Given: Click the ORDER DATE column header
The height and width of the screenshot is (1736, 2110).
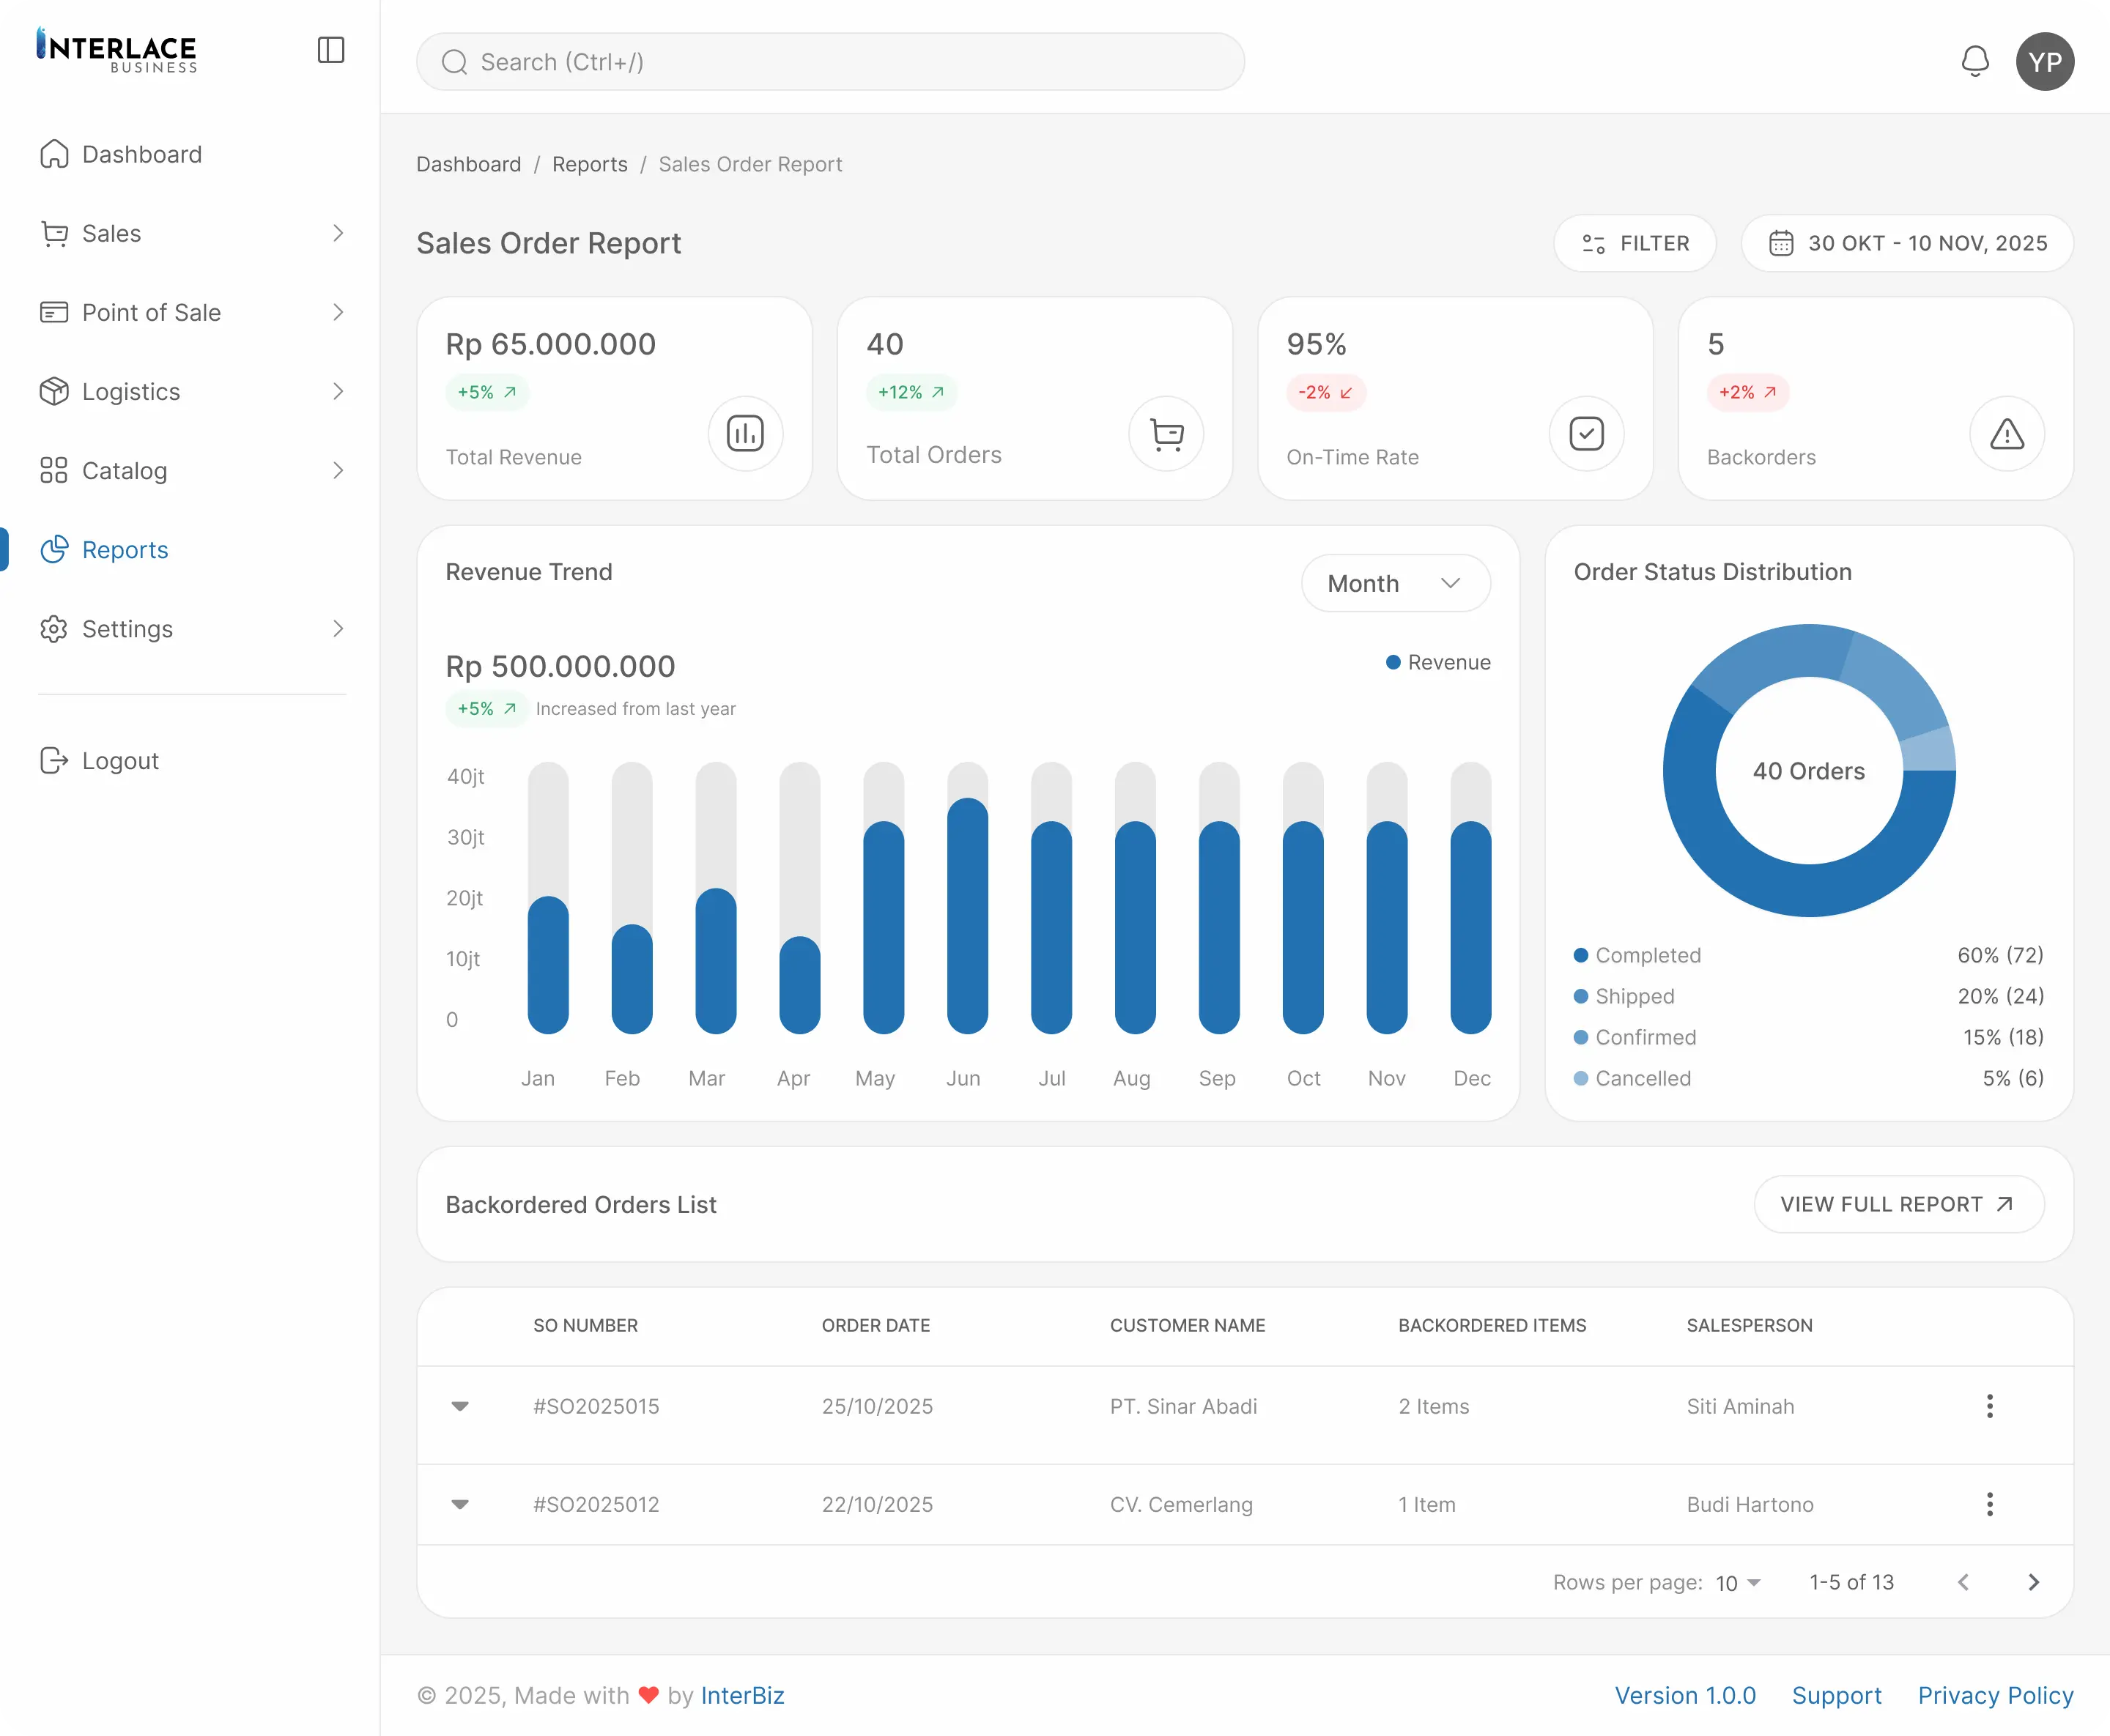Looking at the screenshot, I should [876, 1325].
